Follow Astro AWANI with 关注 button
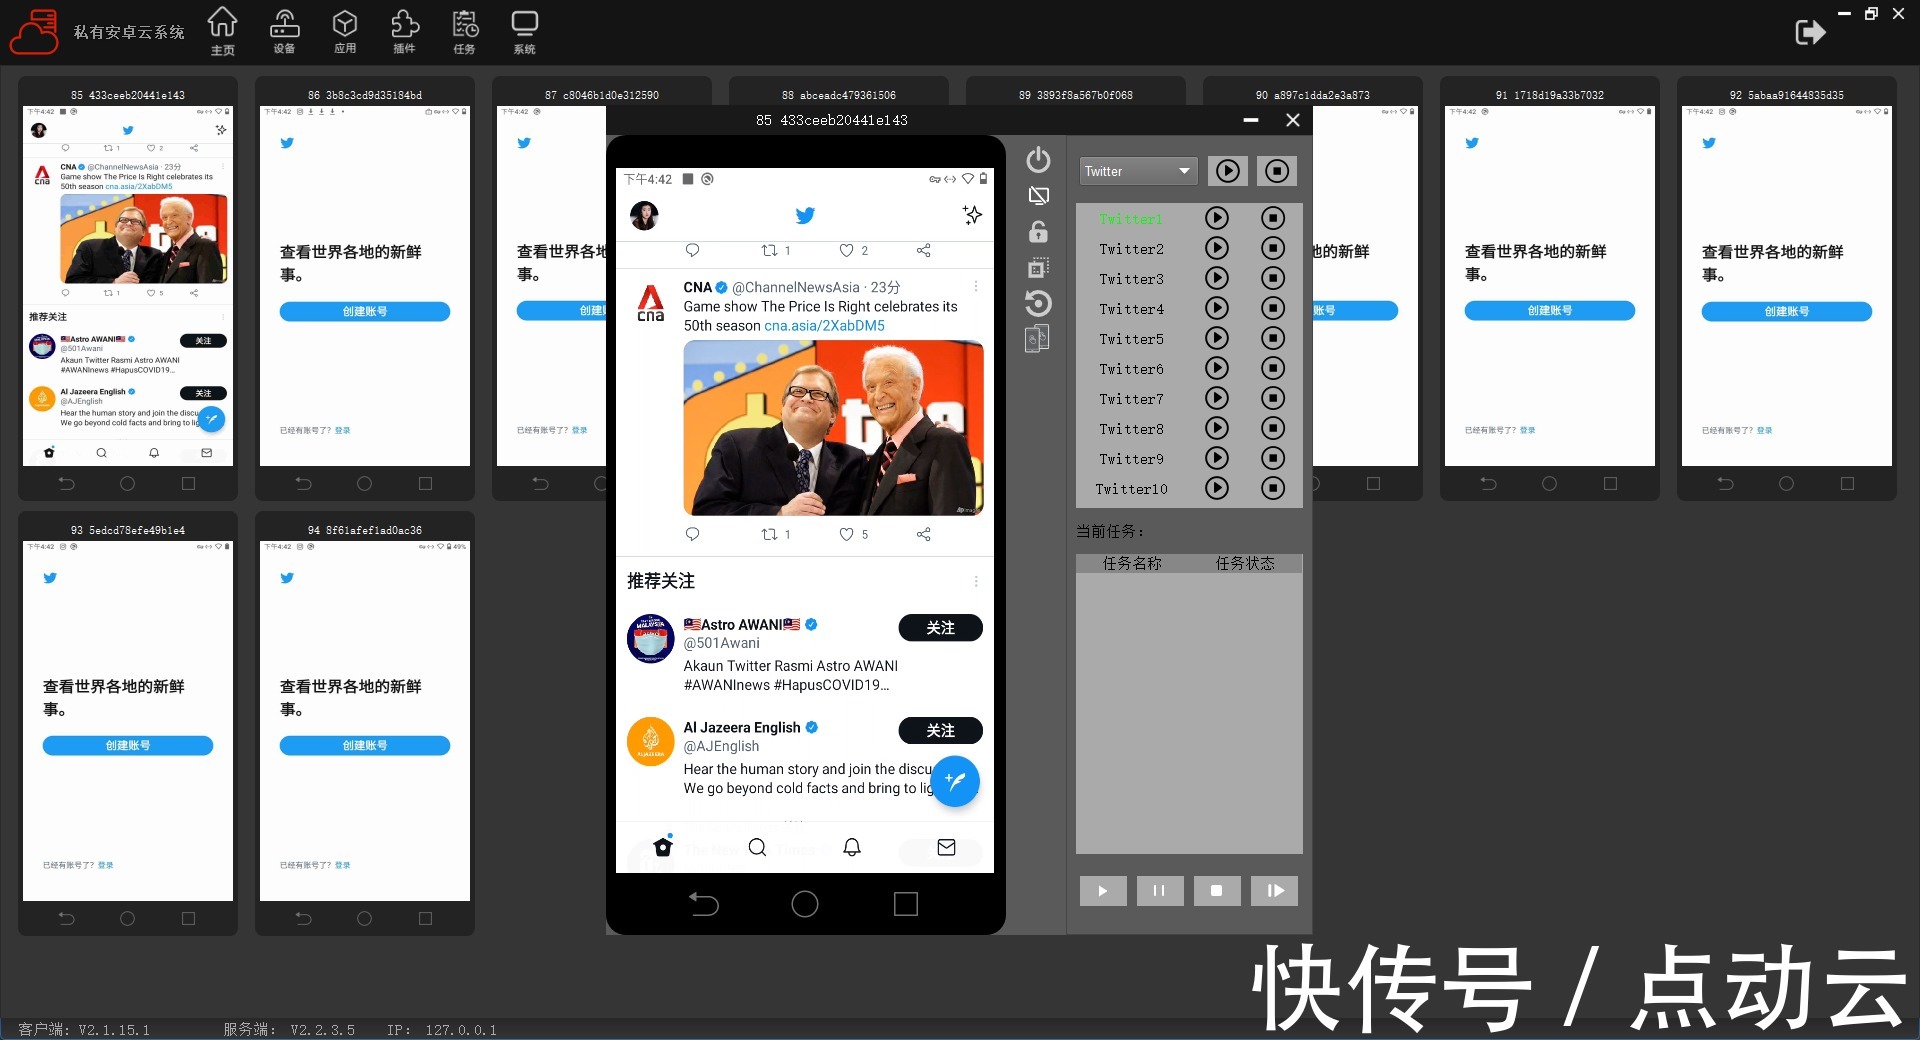Screen dimensions: 1920x1040 (940, 628)
